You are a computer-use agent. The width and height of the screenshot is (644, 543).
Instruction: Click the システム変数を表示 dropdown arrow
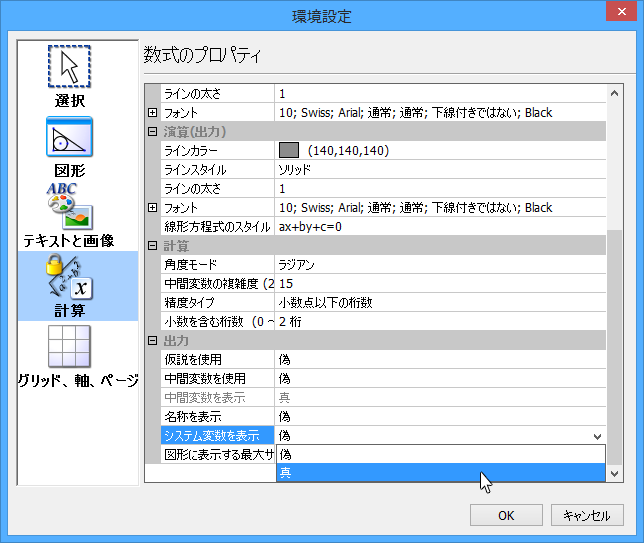pyautogui.click(x=598, y=436)
